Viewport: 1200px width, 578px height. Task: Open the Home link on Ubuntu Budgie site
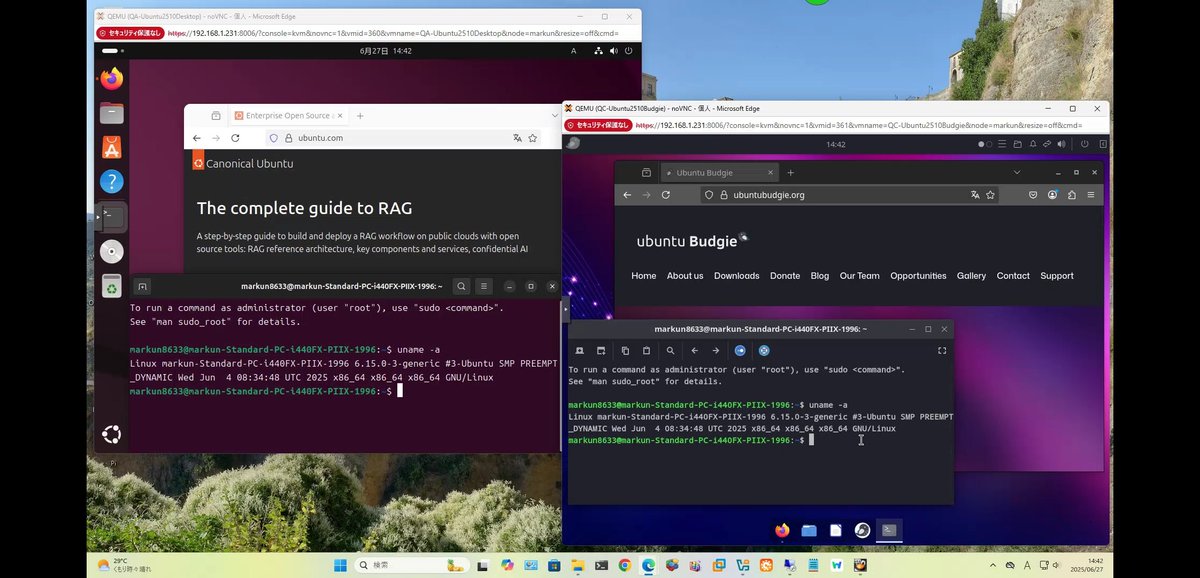coord(644,276)
